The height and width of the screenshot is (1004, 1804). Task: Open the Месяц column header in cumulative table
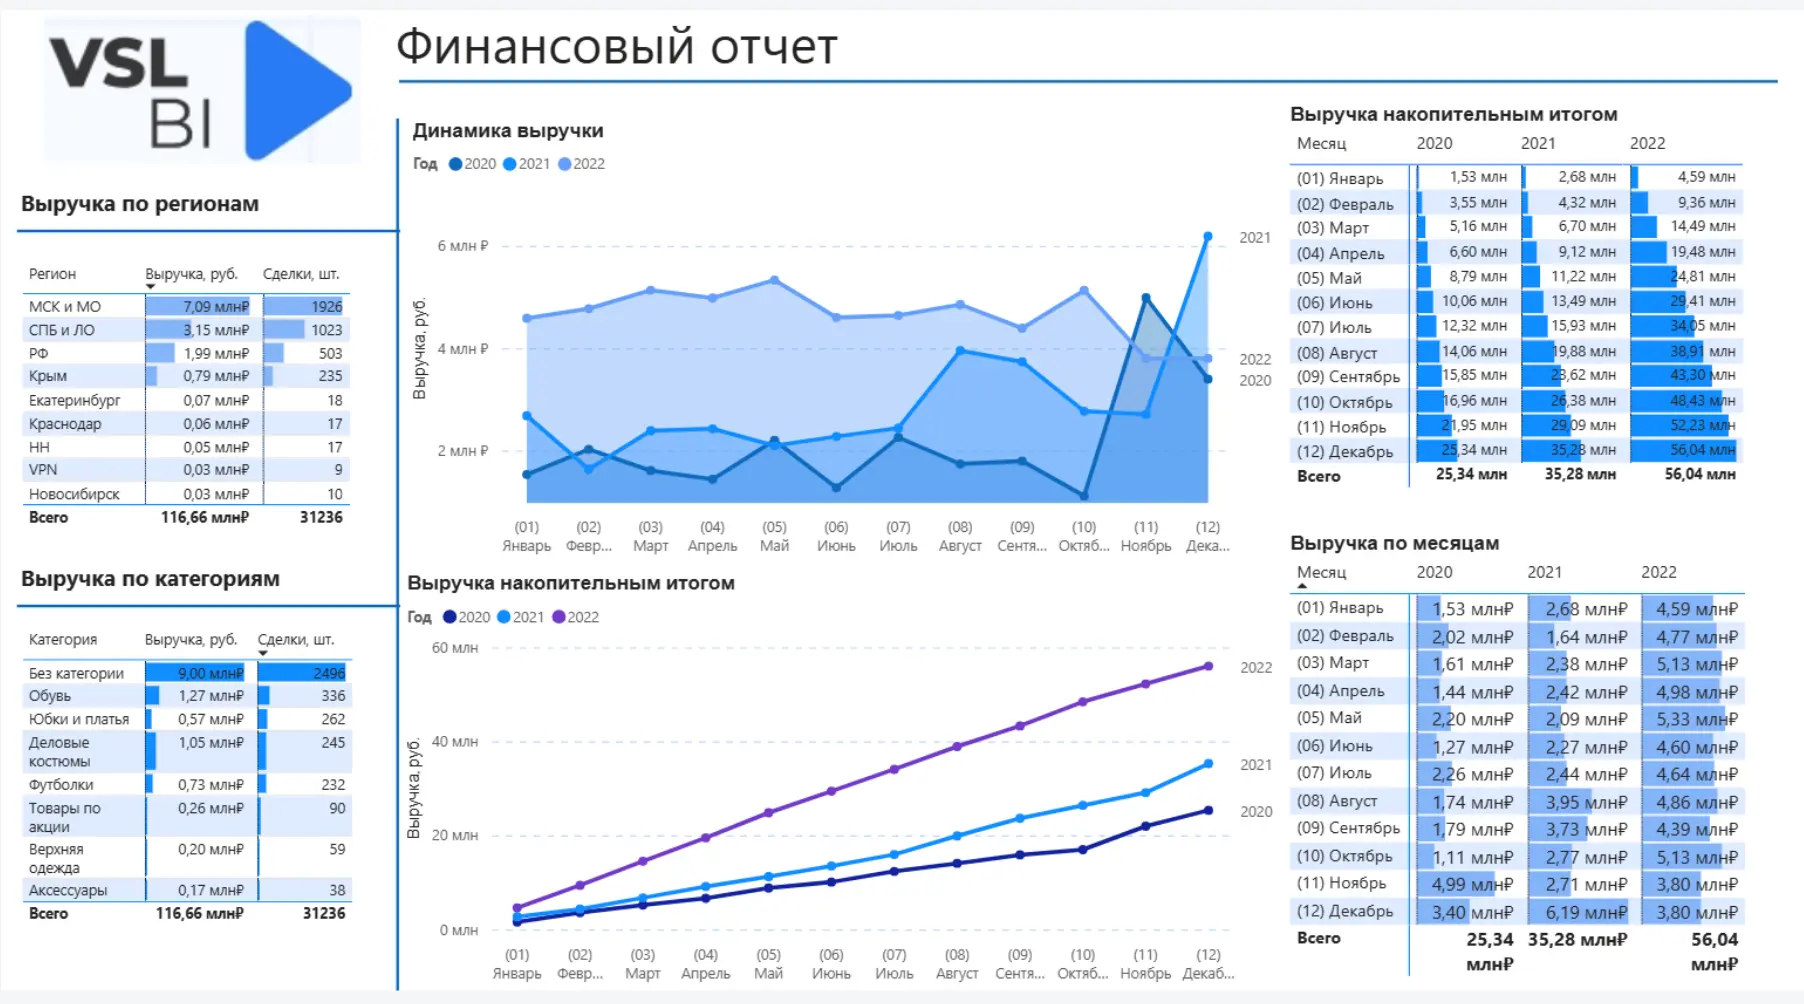coord(1322,143)
